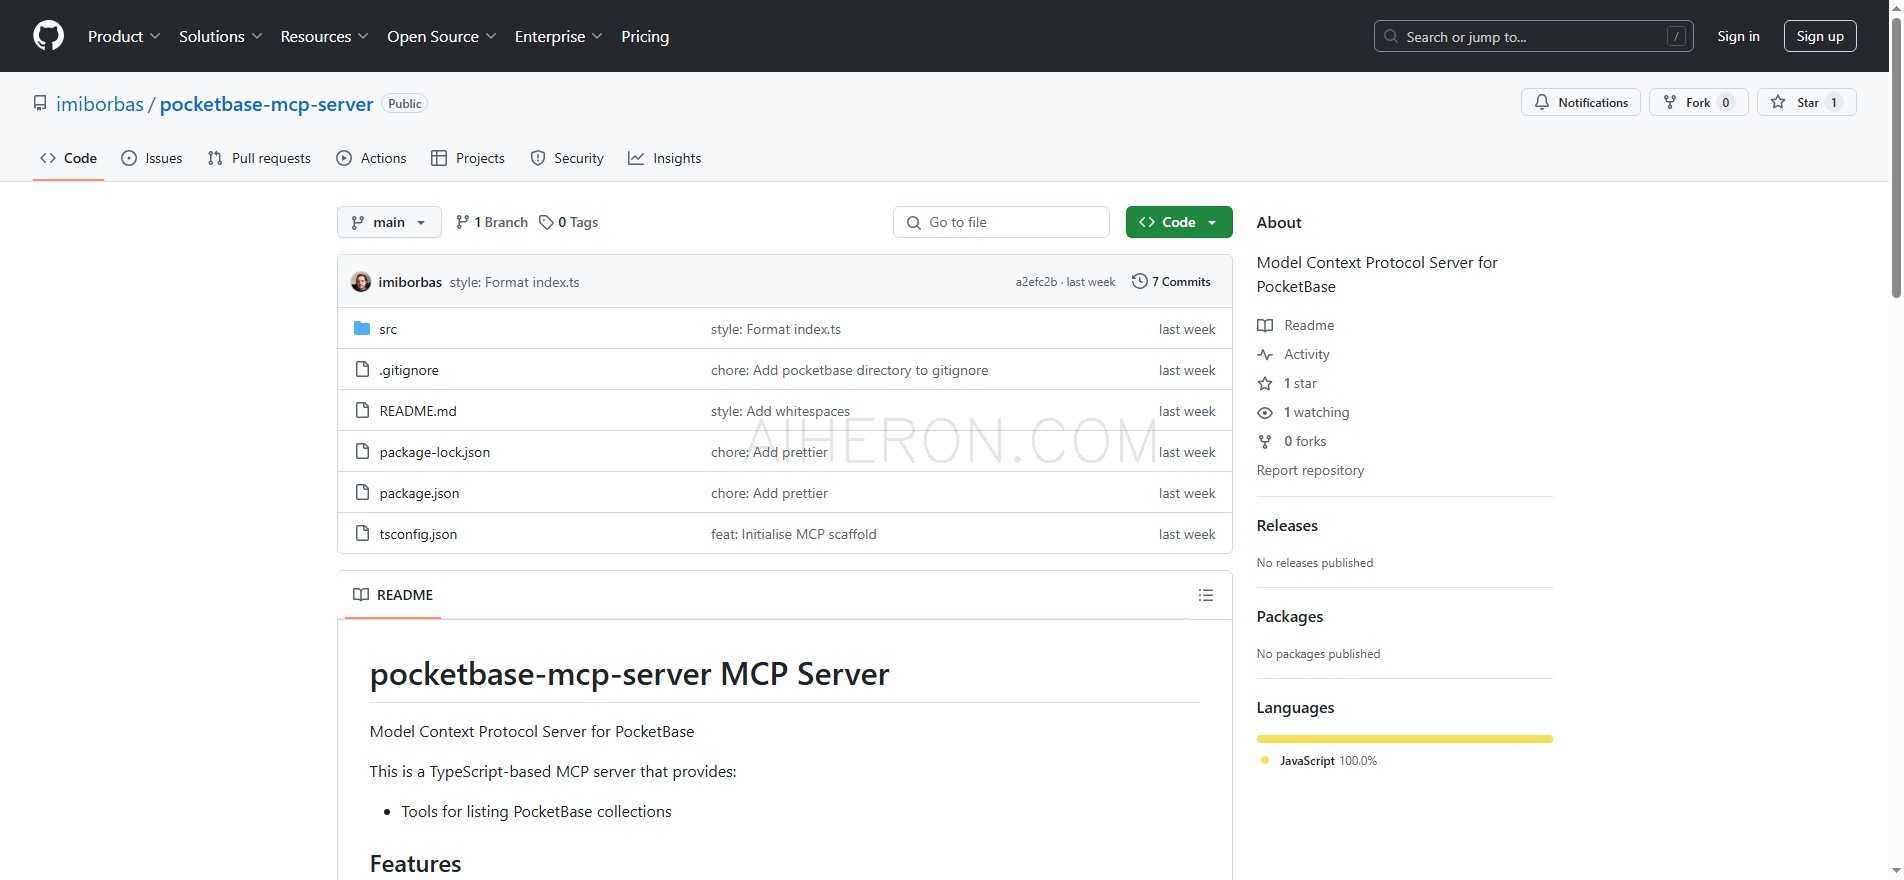Image resolution: width=1904 pixels, height=880 pixels.
Task: Click the Sign in link
Action: tap(1738, 36)
